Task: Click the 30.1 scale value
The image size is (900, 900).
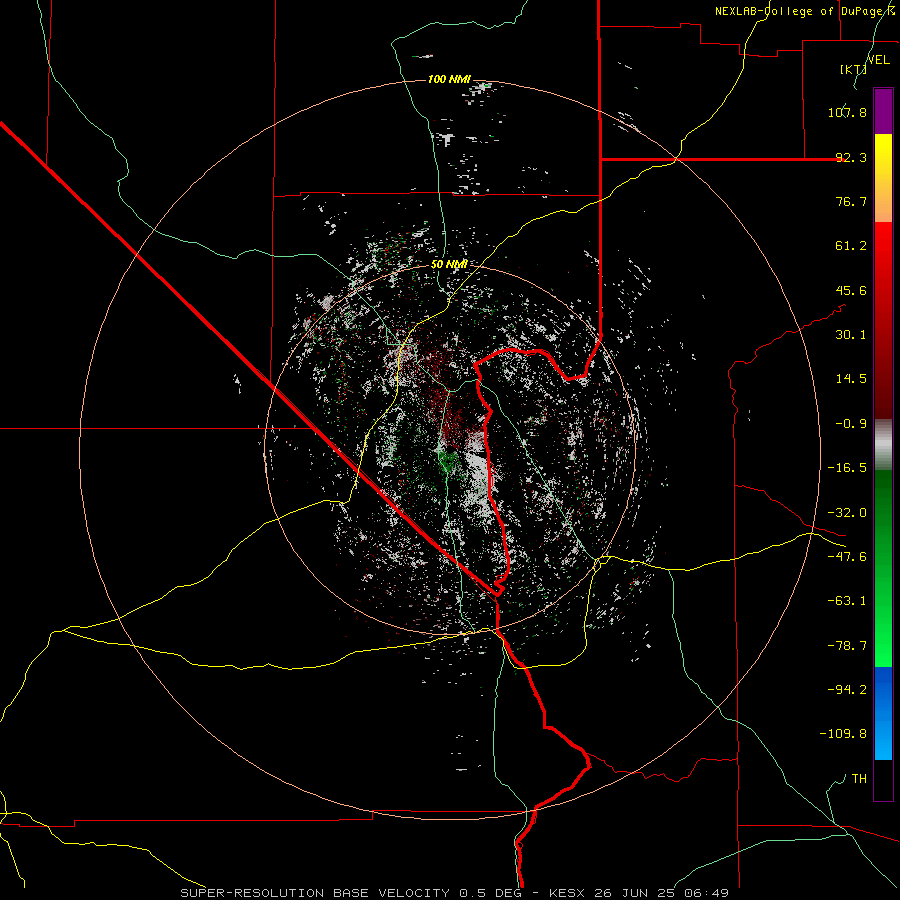Action: [x=851, y=335]
